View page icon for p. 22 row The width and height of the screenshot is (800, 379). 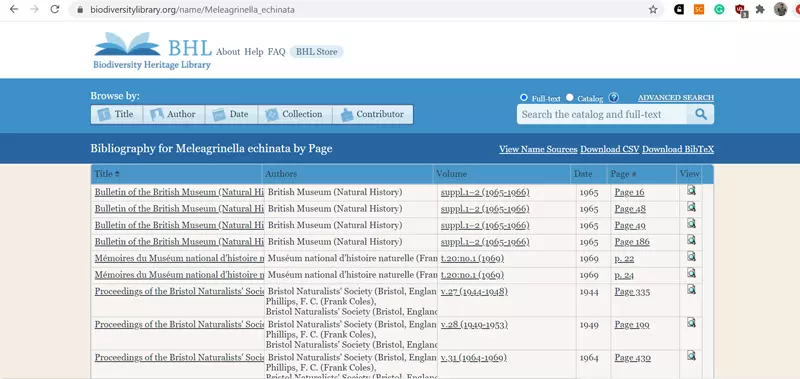pyautogui.click(x=691, y=257)
